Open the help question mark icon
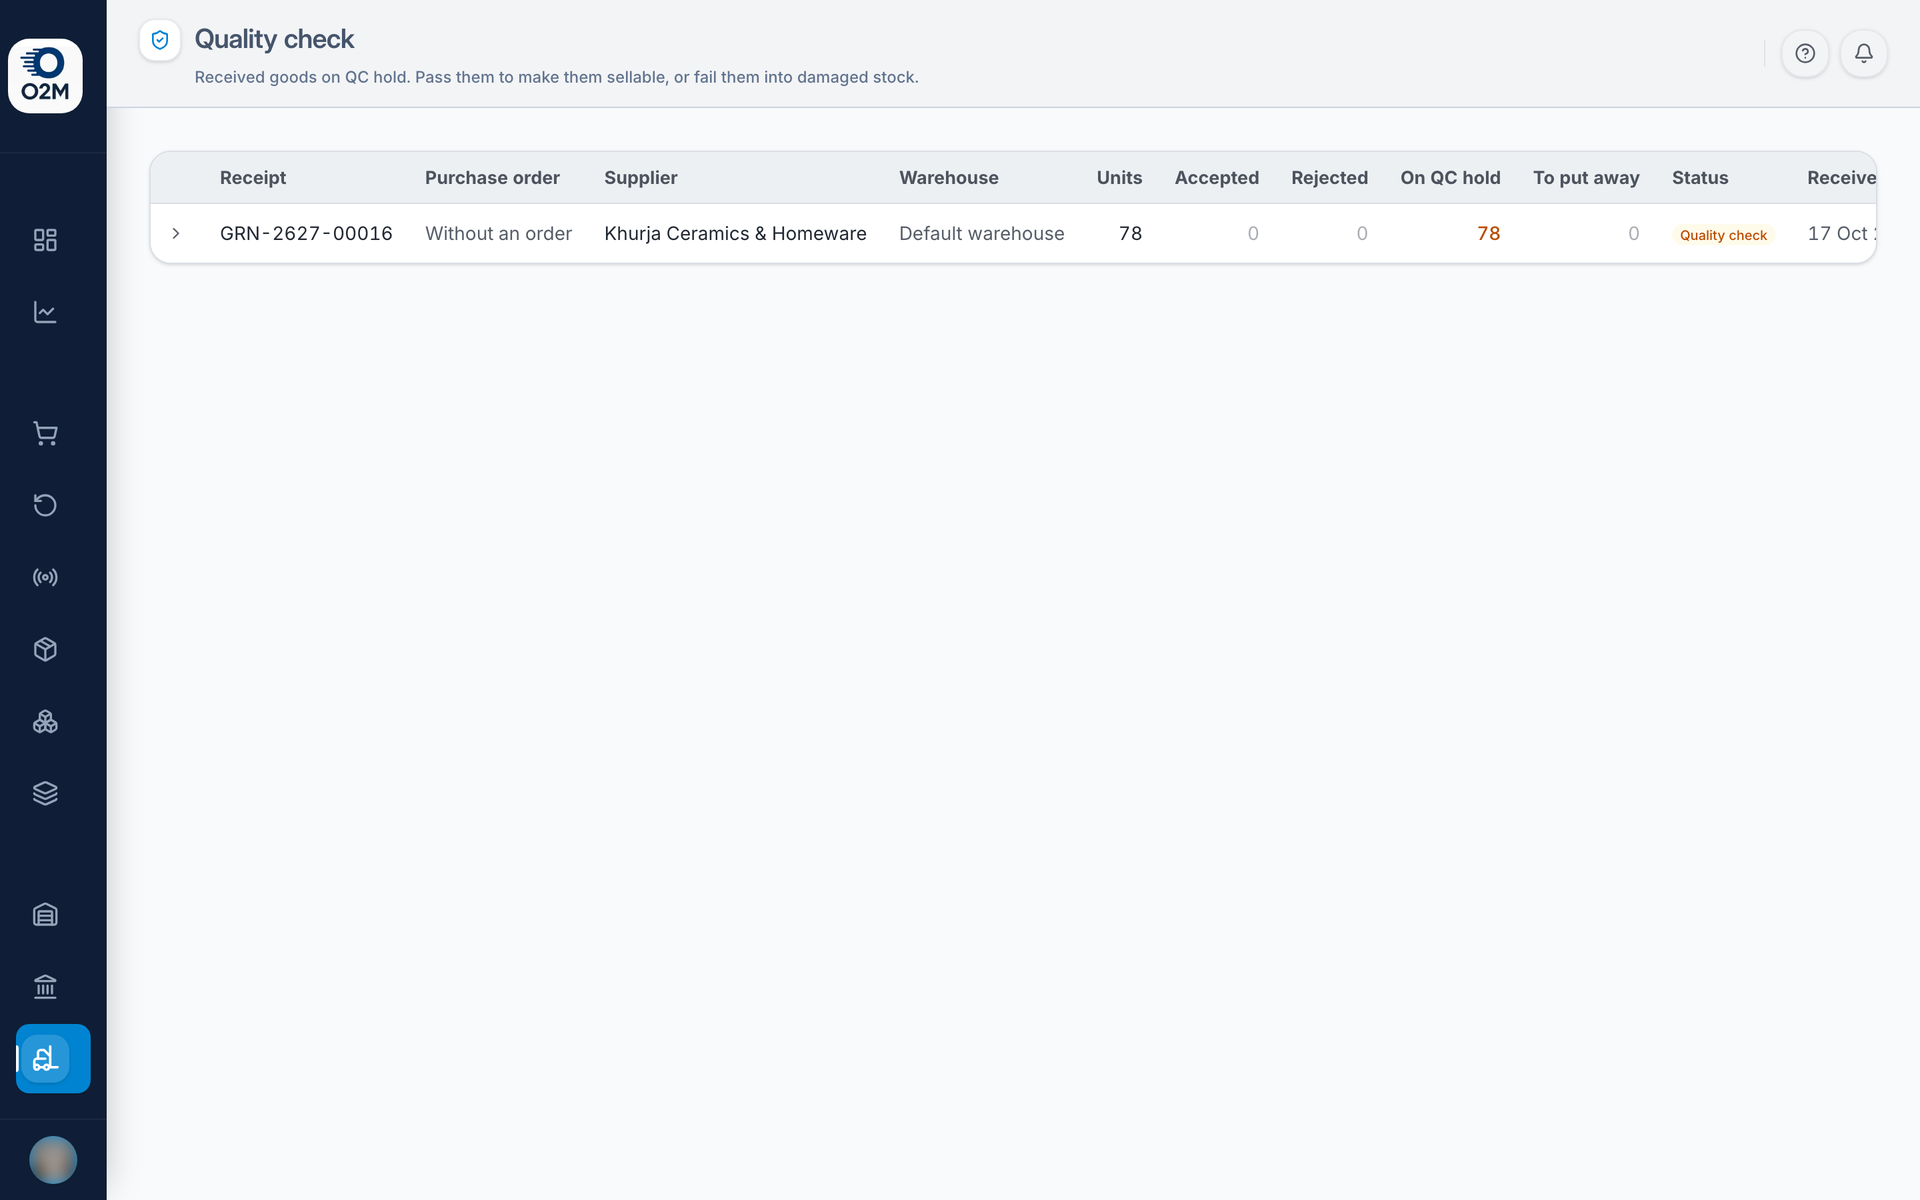1920x1200 pixels. (1805, 53)
